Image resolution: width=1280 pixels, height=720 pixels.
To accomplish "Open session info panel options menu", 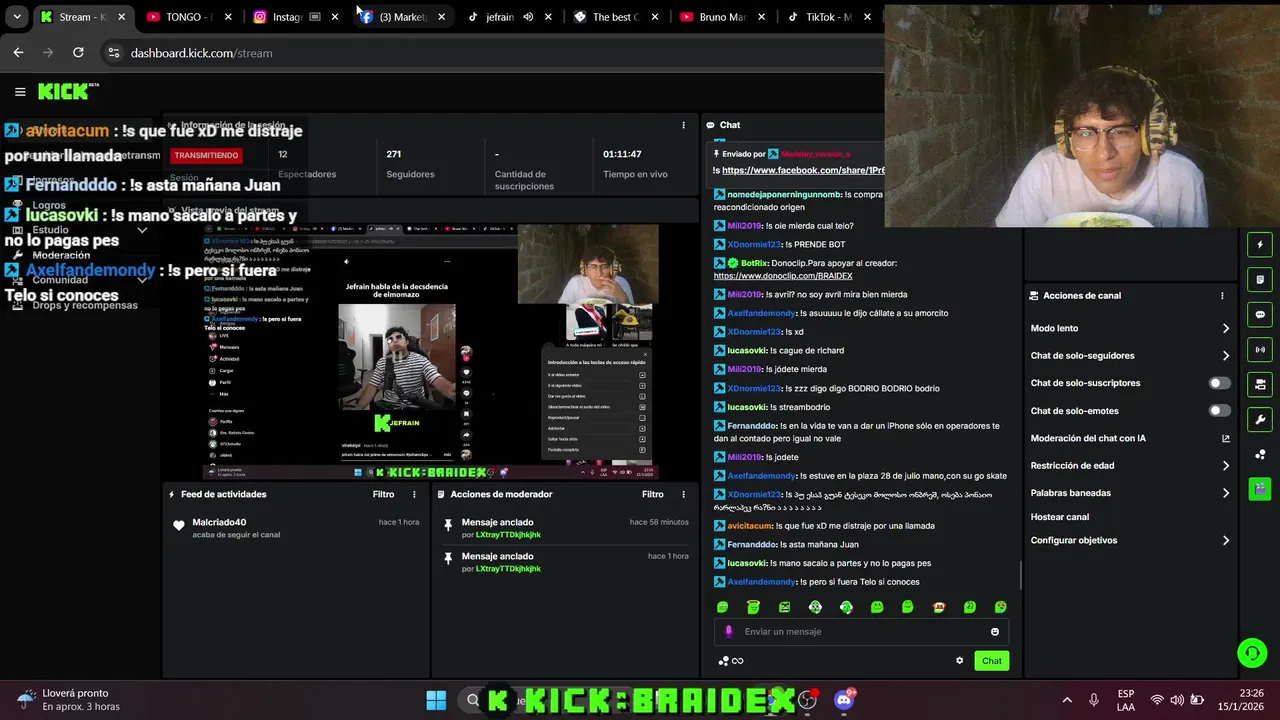I will point(684,125).
